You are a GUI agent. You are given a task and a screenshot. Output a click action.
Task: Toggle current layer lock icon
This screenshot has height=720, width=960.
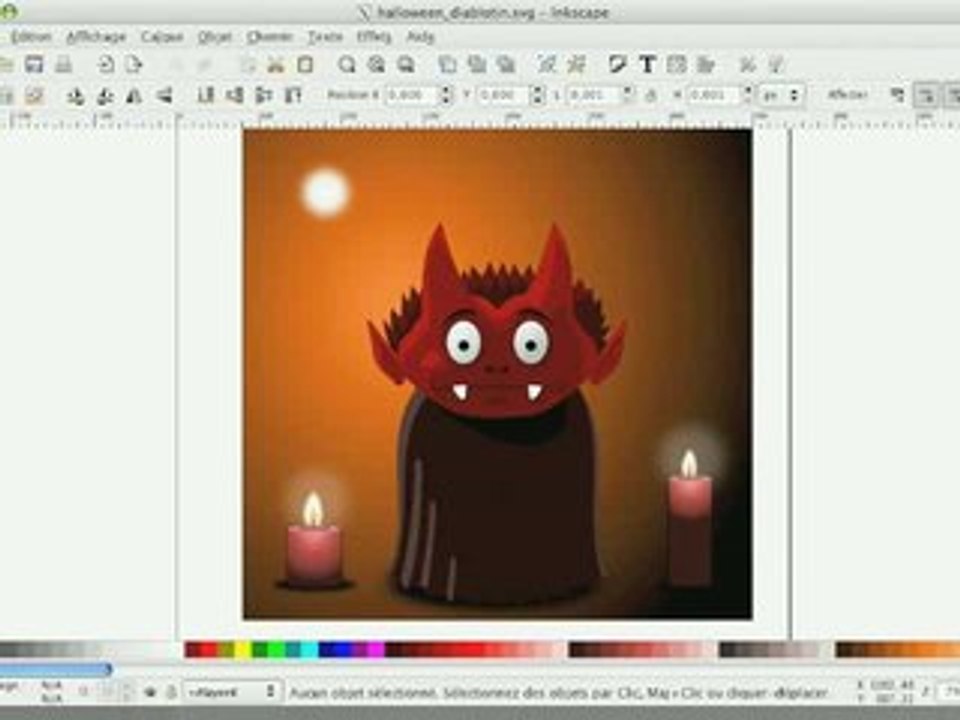pos(171,692)
